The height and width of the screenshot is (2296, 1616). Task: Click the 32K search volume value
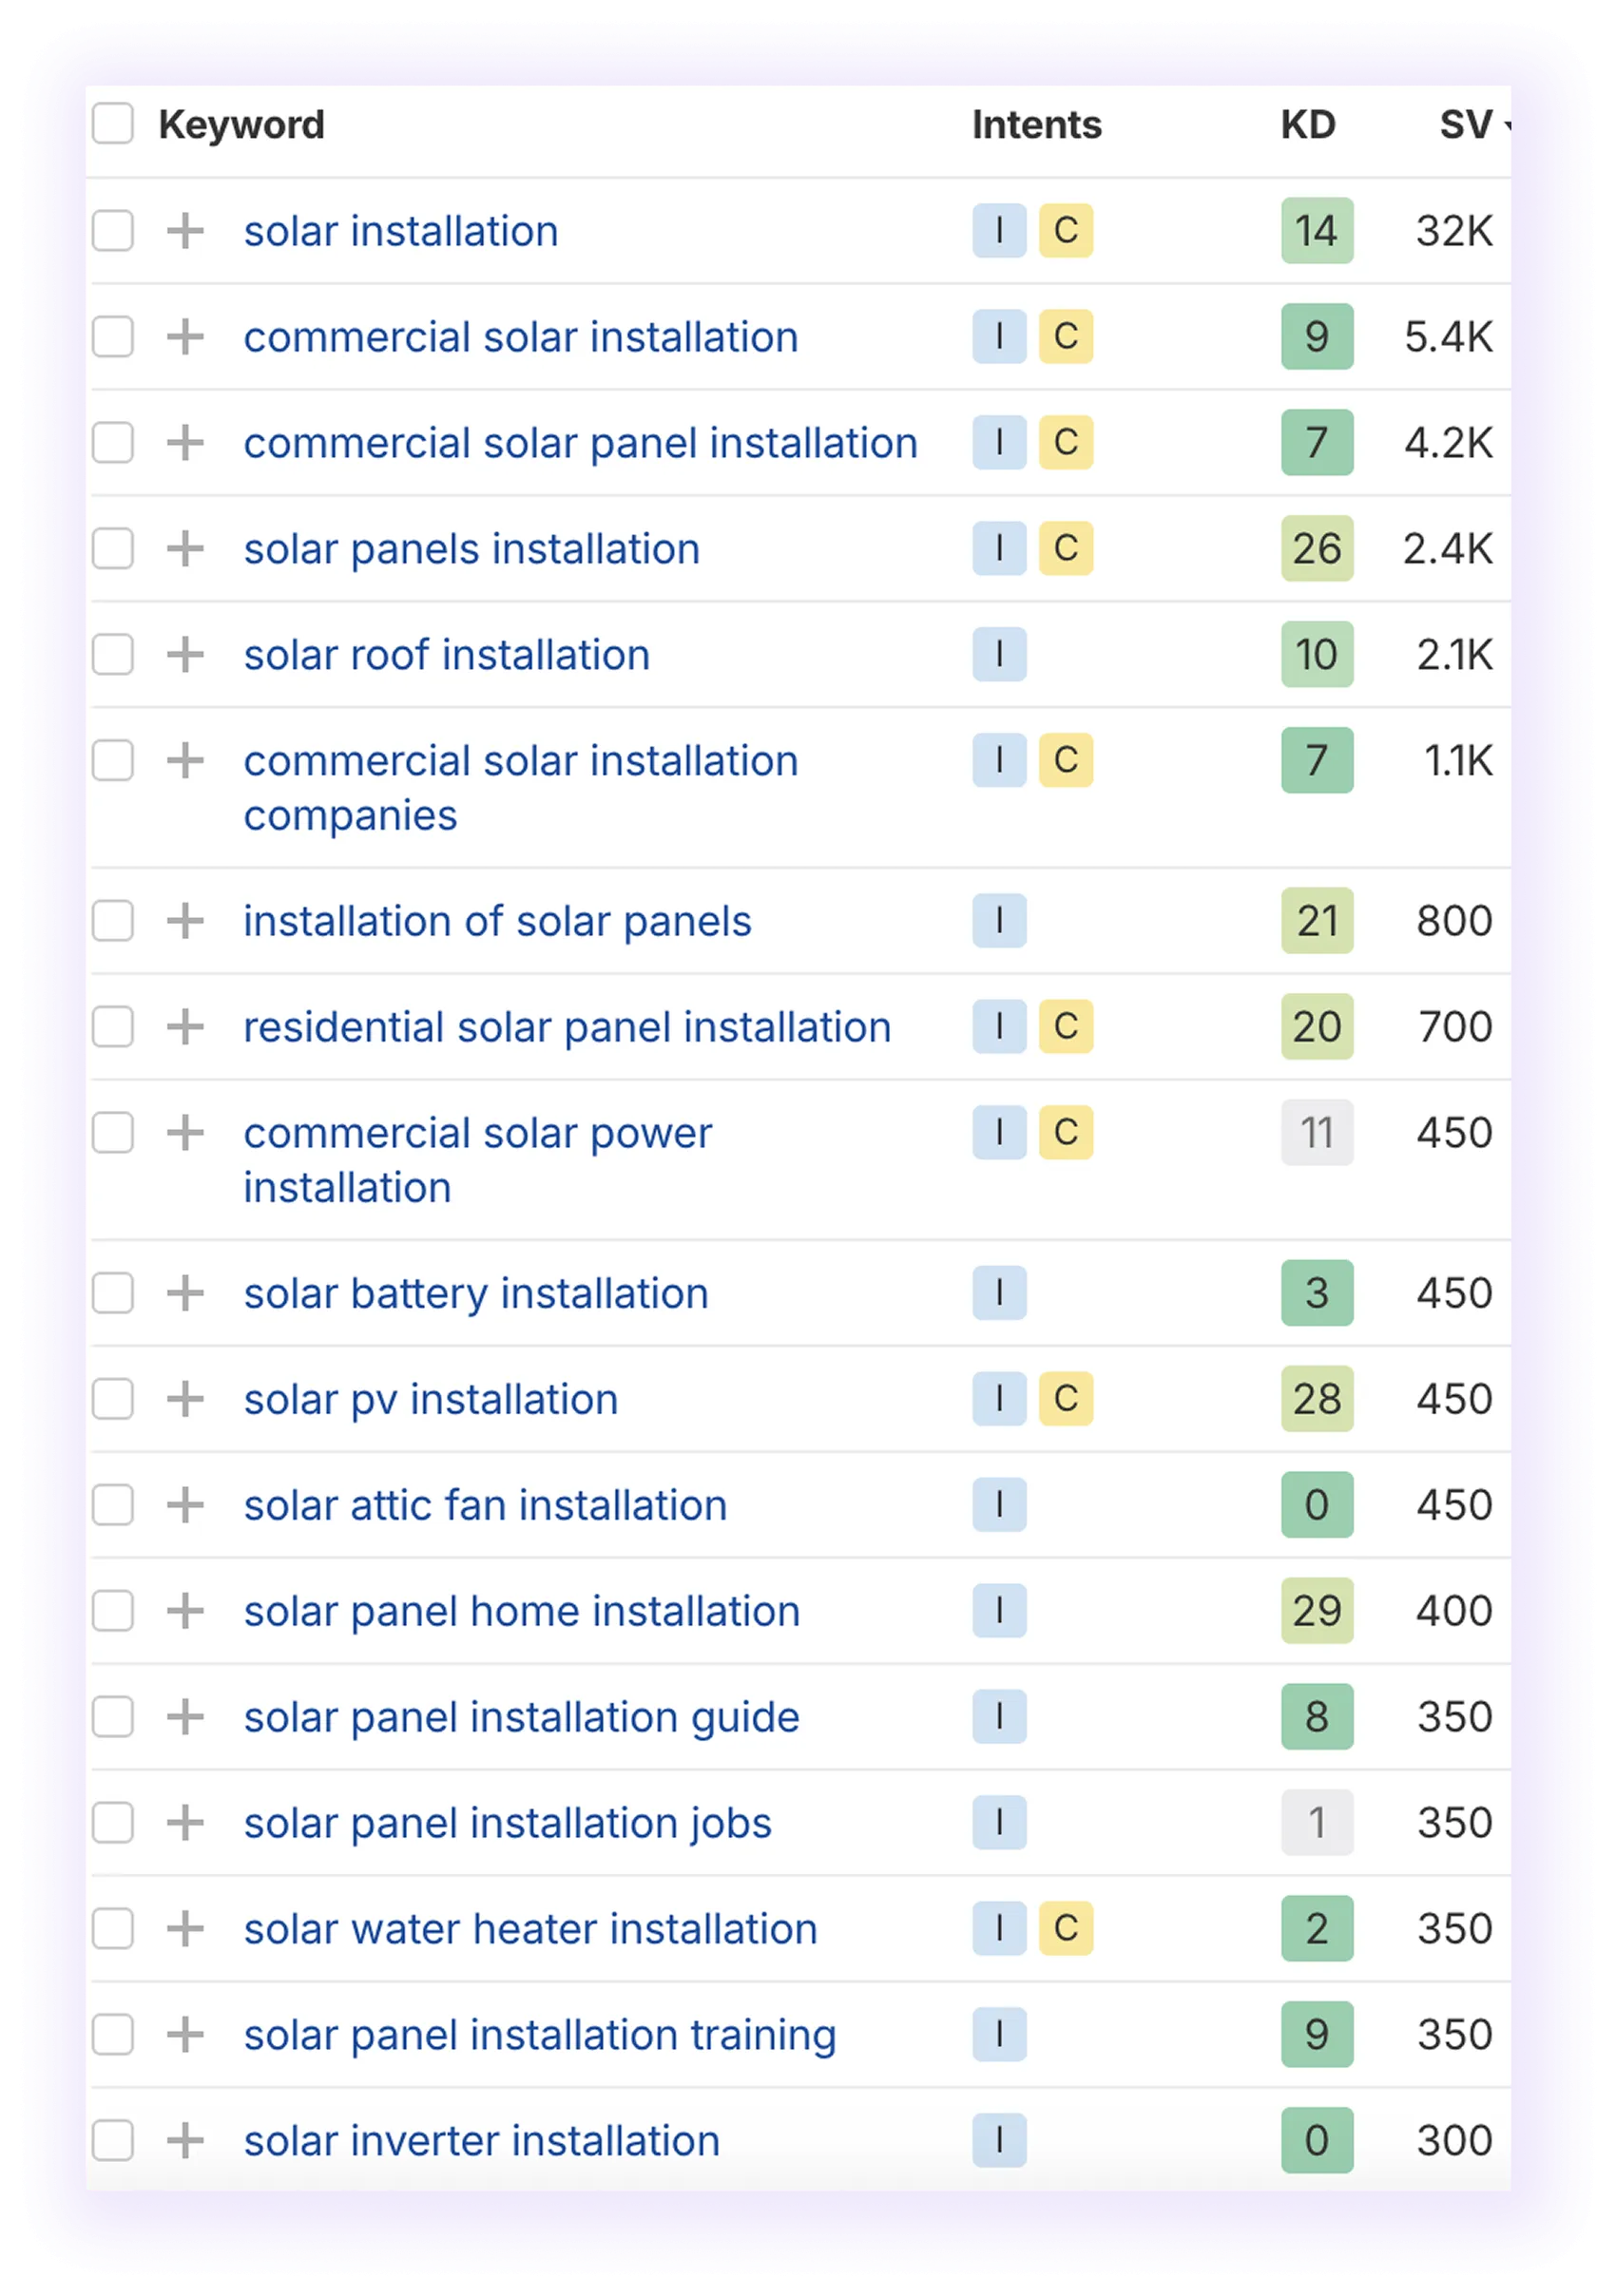coord(1454,231)
